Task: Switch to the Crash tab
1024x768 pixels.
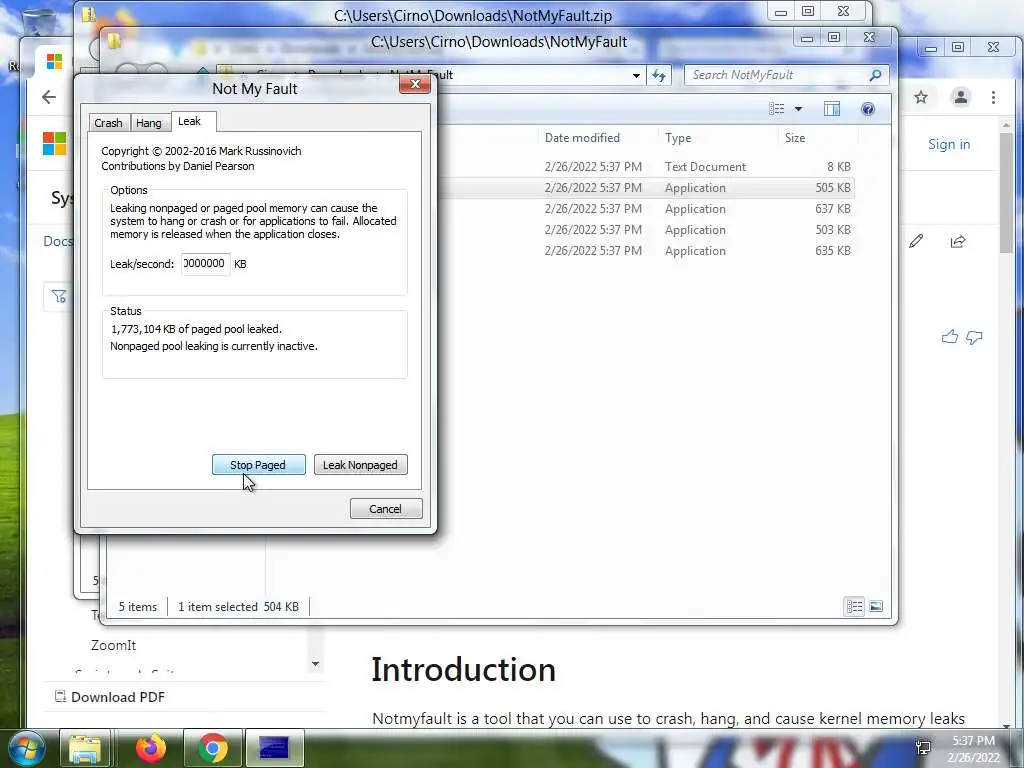Action: pyautogui.click(x=108, y=123)
